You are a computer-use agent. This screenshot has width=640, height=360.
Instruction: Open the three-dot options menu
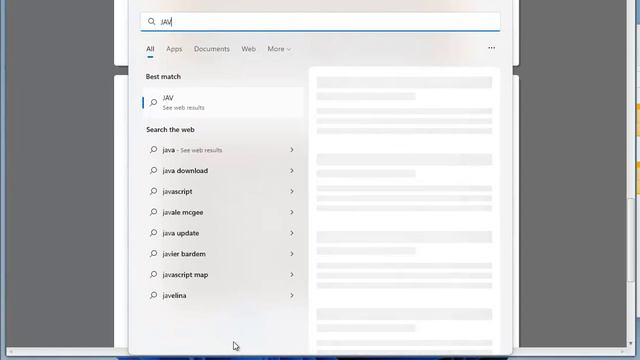click(x=491, y=48)
